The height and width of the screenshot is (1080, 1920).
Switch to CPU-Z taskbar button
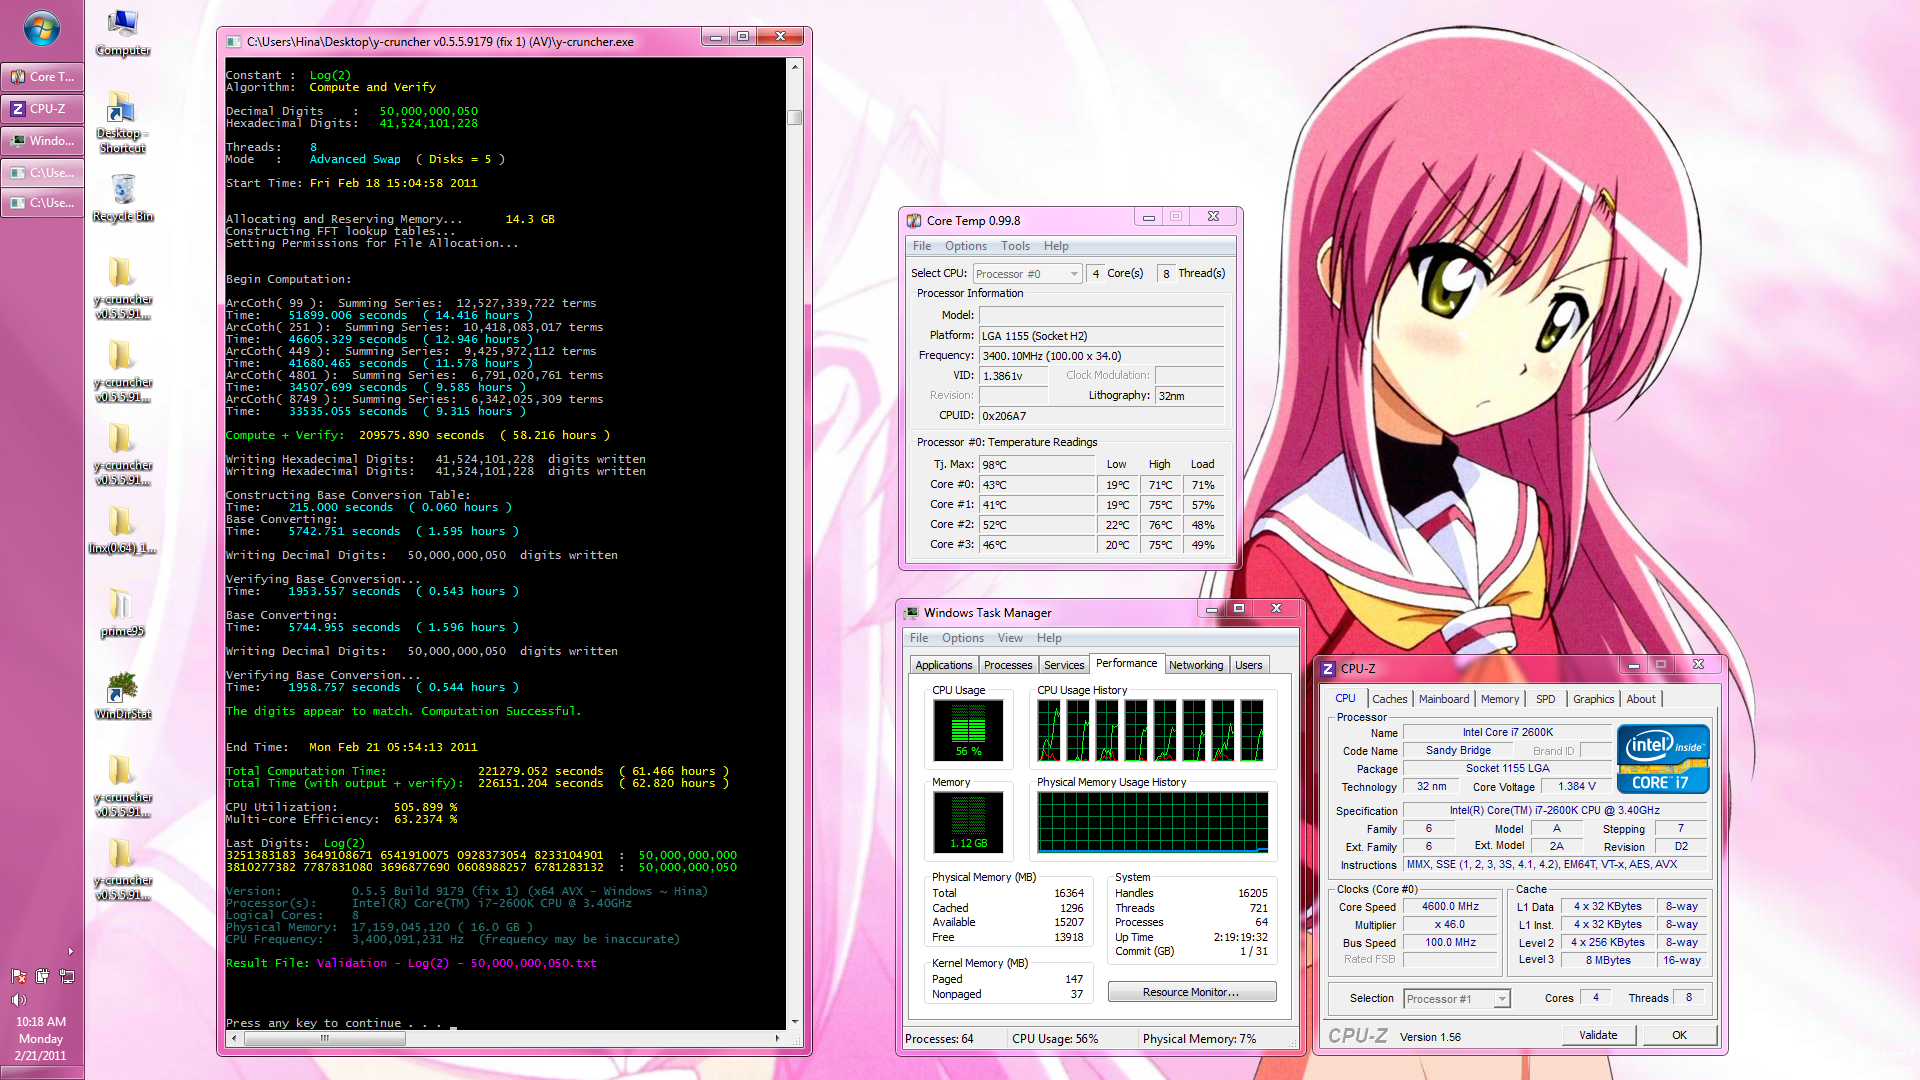42,109
